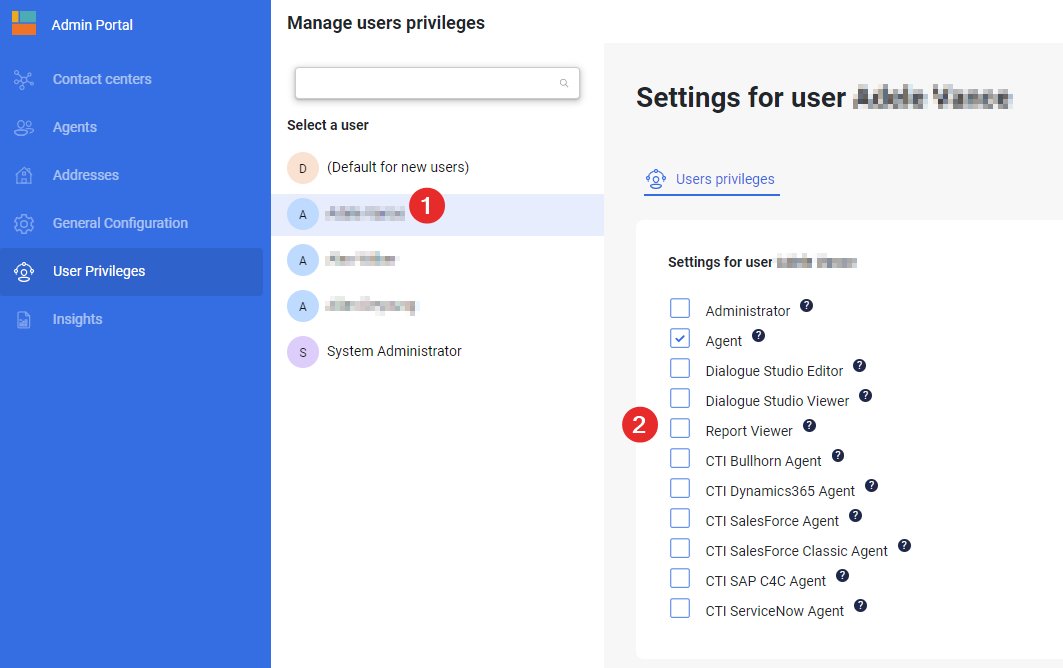Image resolution: width=1063 pixels, height=668 pixels.
Task: Click the Agents sidebar icon
Action: [24, 127]
